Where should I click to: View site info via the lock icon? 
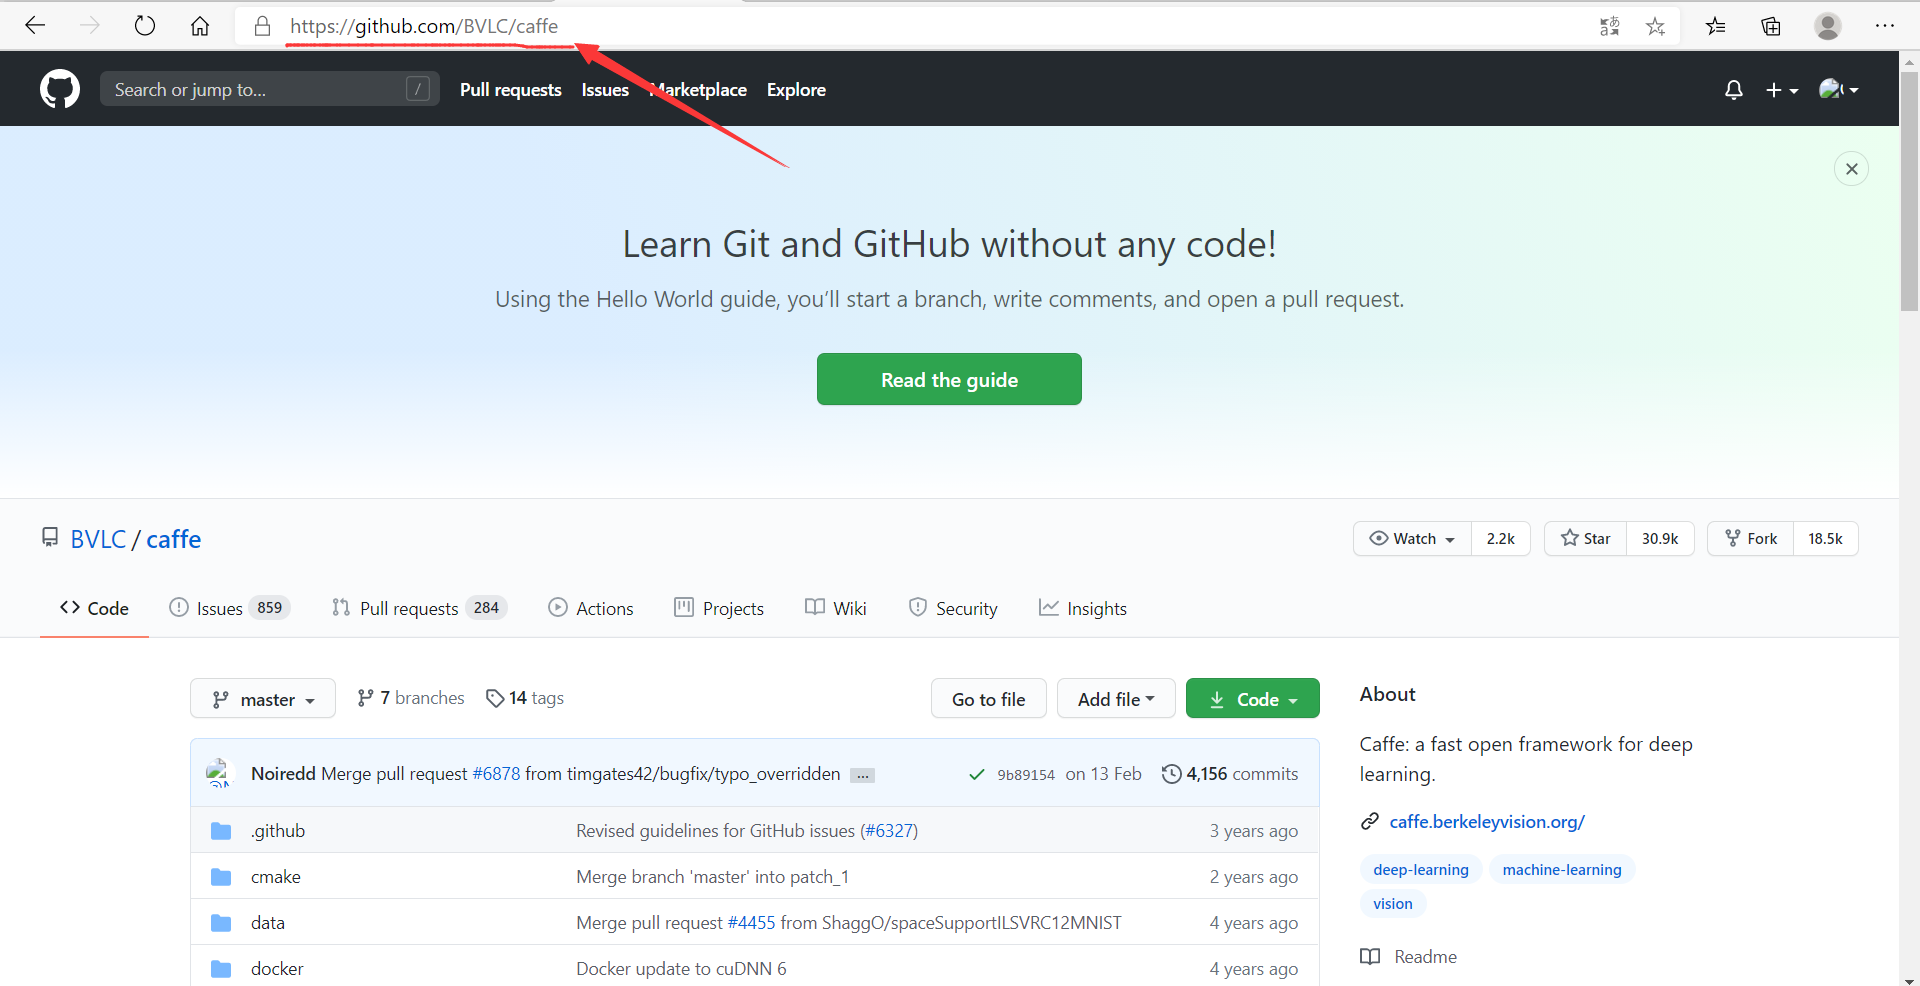click(x=262, y=26)
